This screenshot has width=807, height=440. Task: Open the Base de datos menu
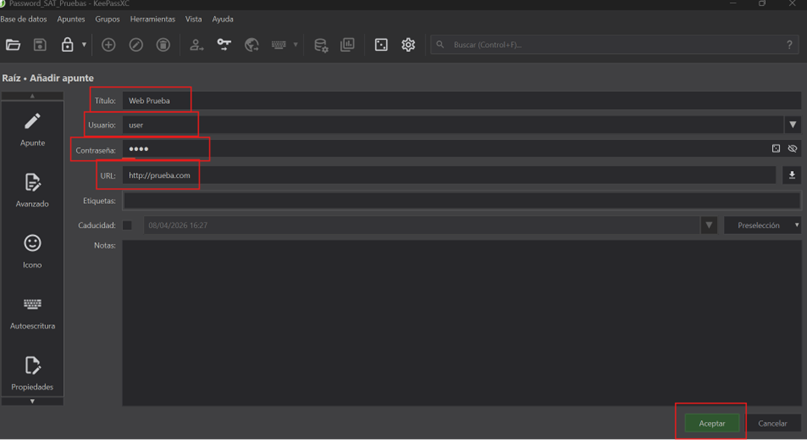click(x=24, y=19)
